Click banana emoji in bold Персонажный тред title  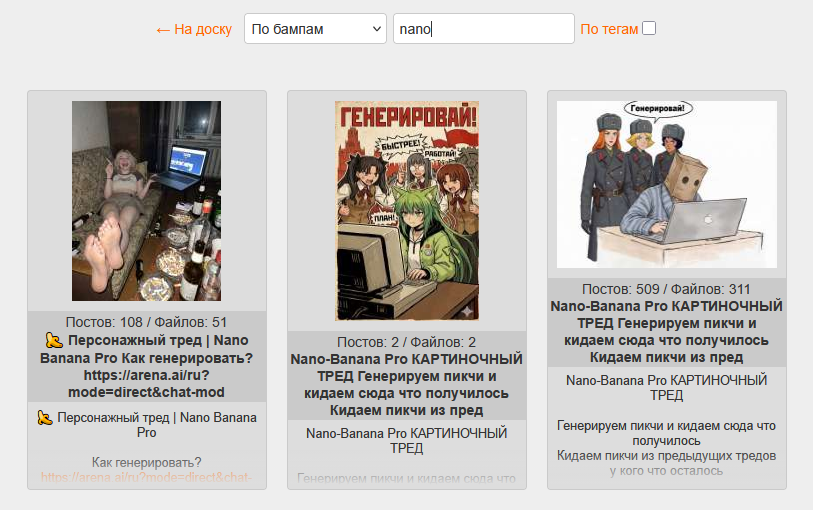pos(54,341)
